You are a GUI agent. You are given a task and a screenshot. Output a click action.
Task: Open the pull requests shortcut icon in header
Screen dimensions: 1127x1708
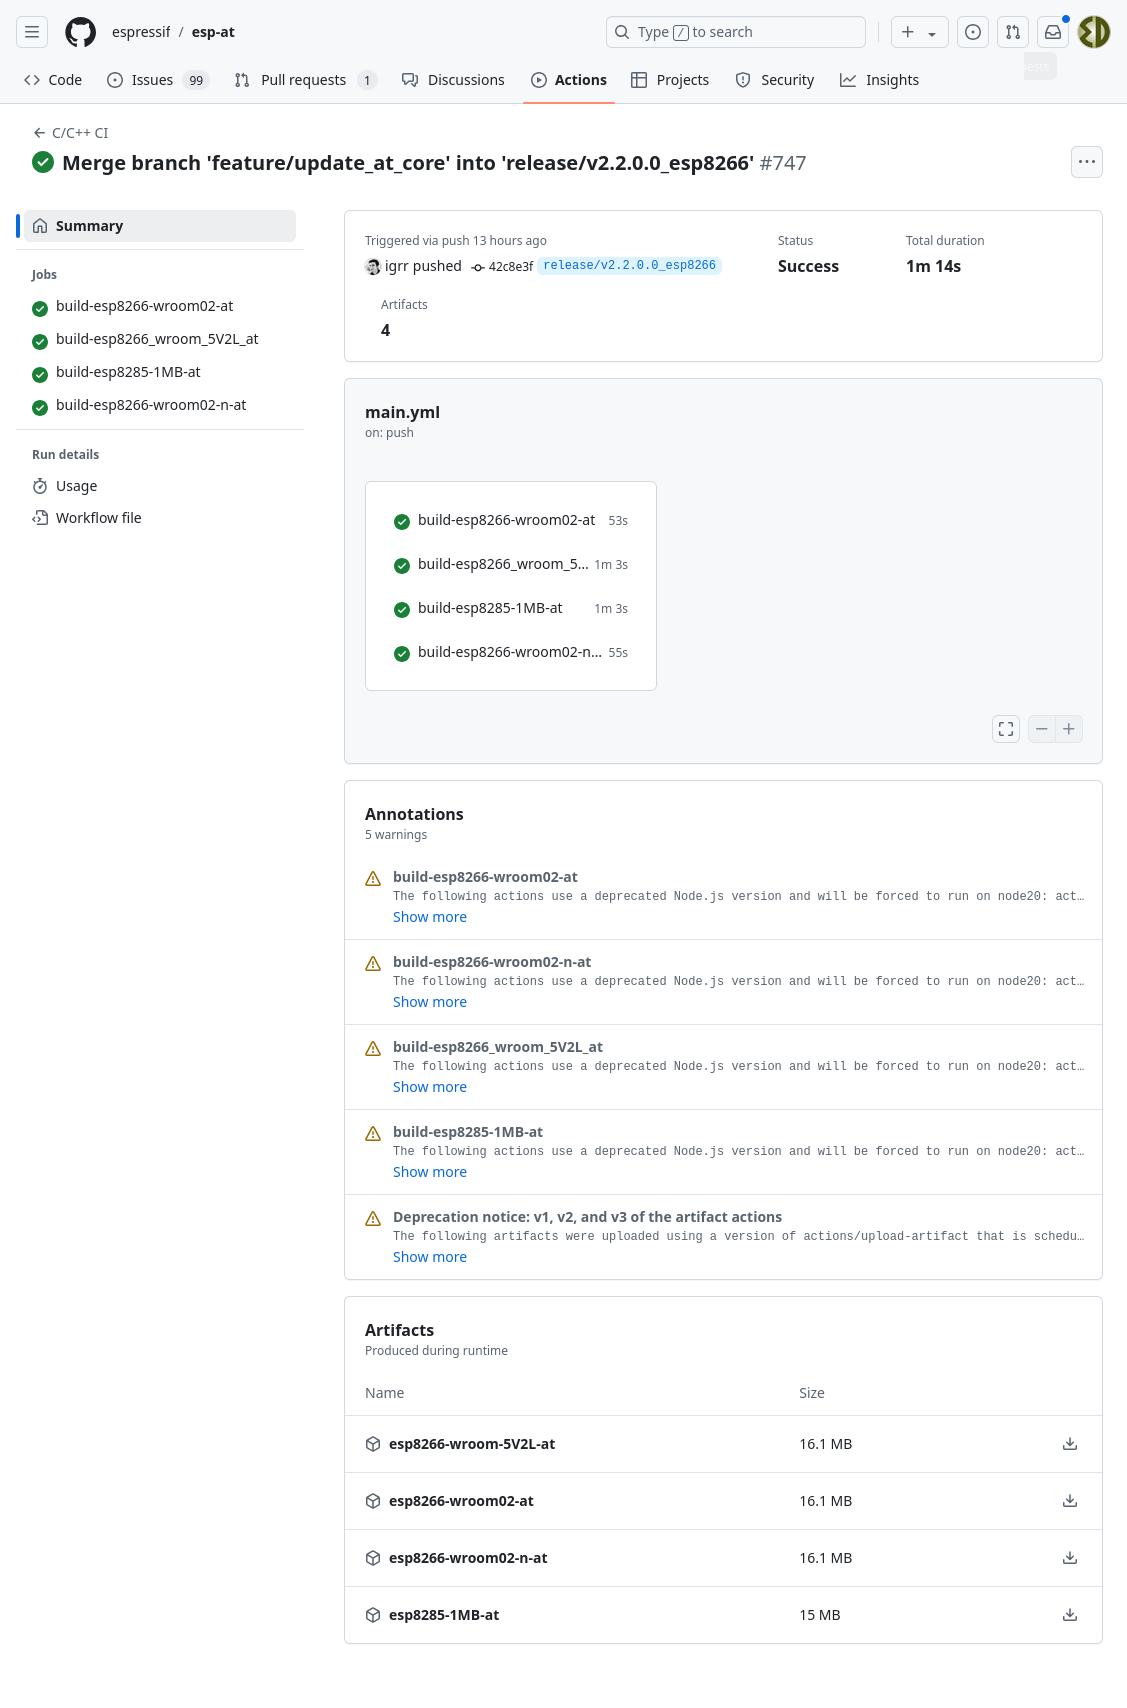(x=1013, y=32)
